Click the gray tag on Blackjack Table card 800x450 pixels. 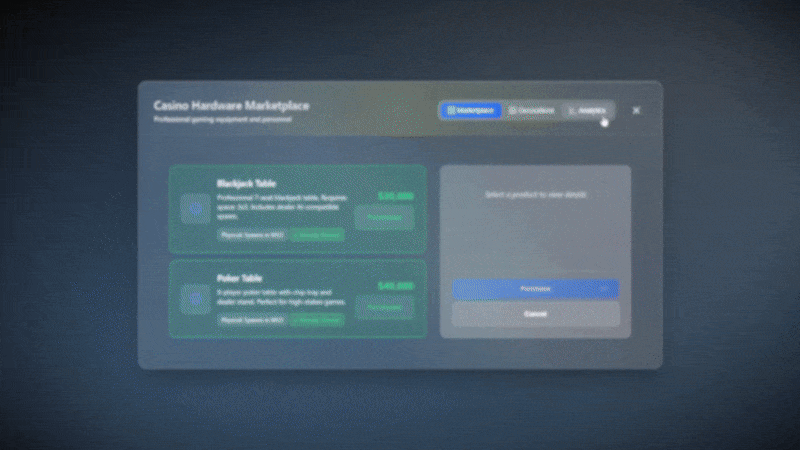tap(252, 235)
